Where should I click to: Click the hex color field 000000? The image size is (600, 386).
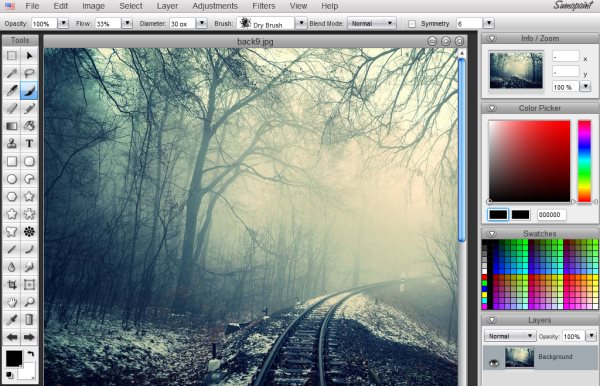551,215
